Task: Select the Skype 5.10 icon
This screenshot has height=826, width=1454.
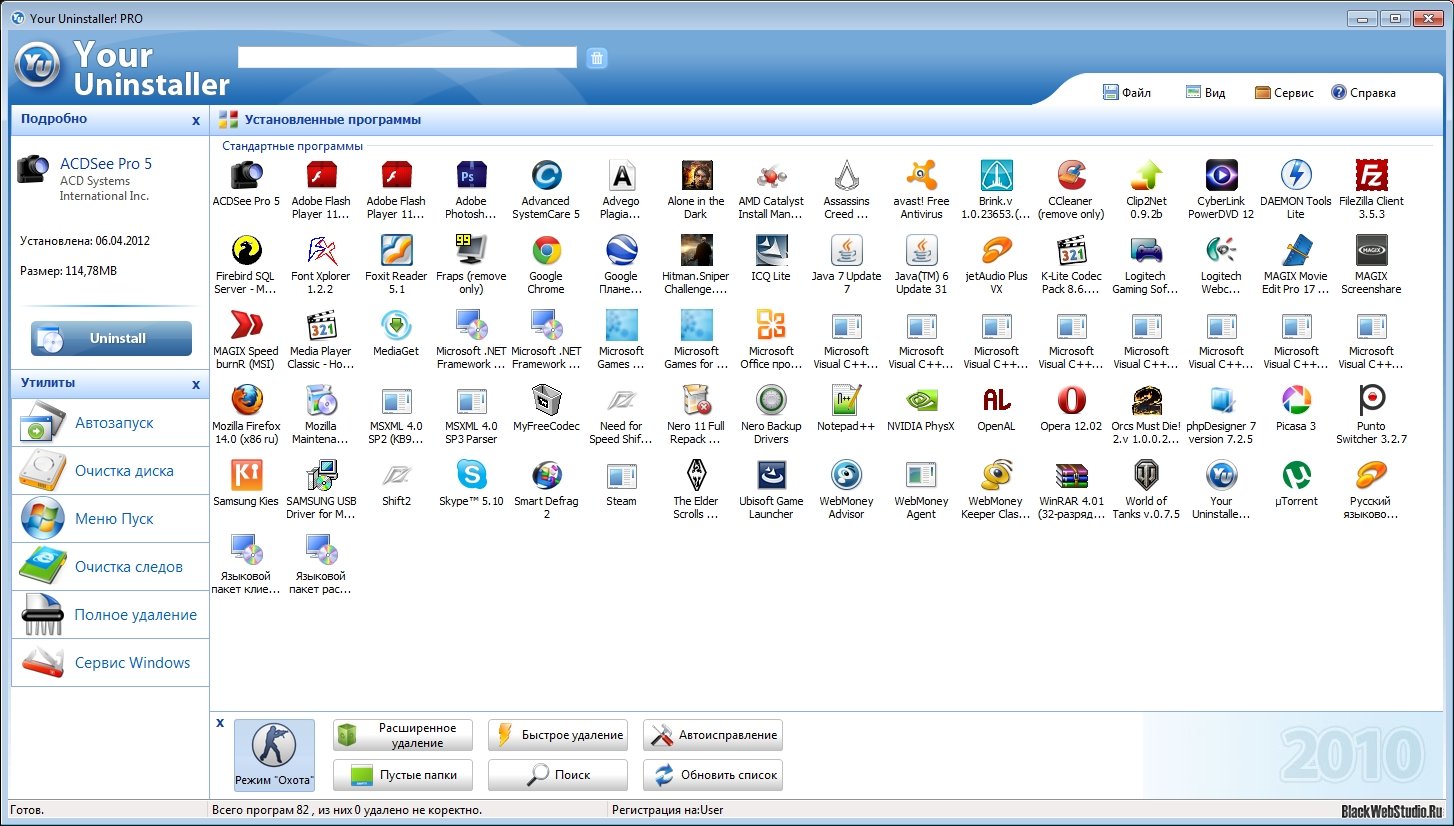Action: [471, 475]
